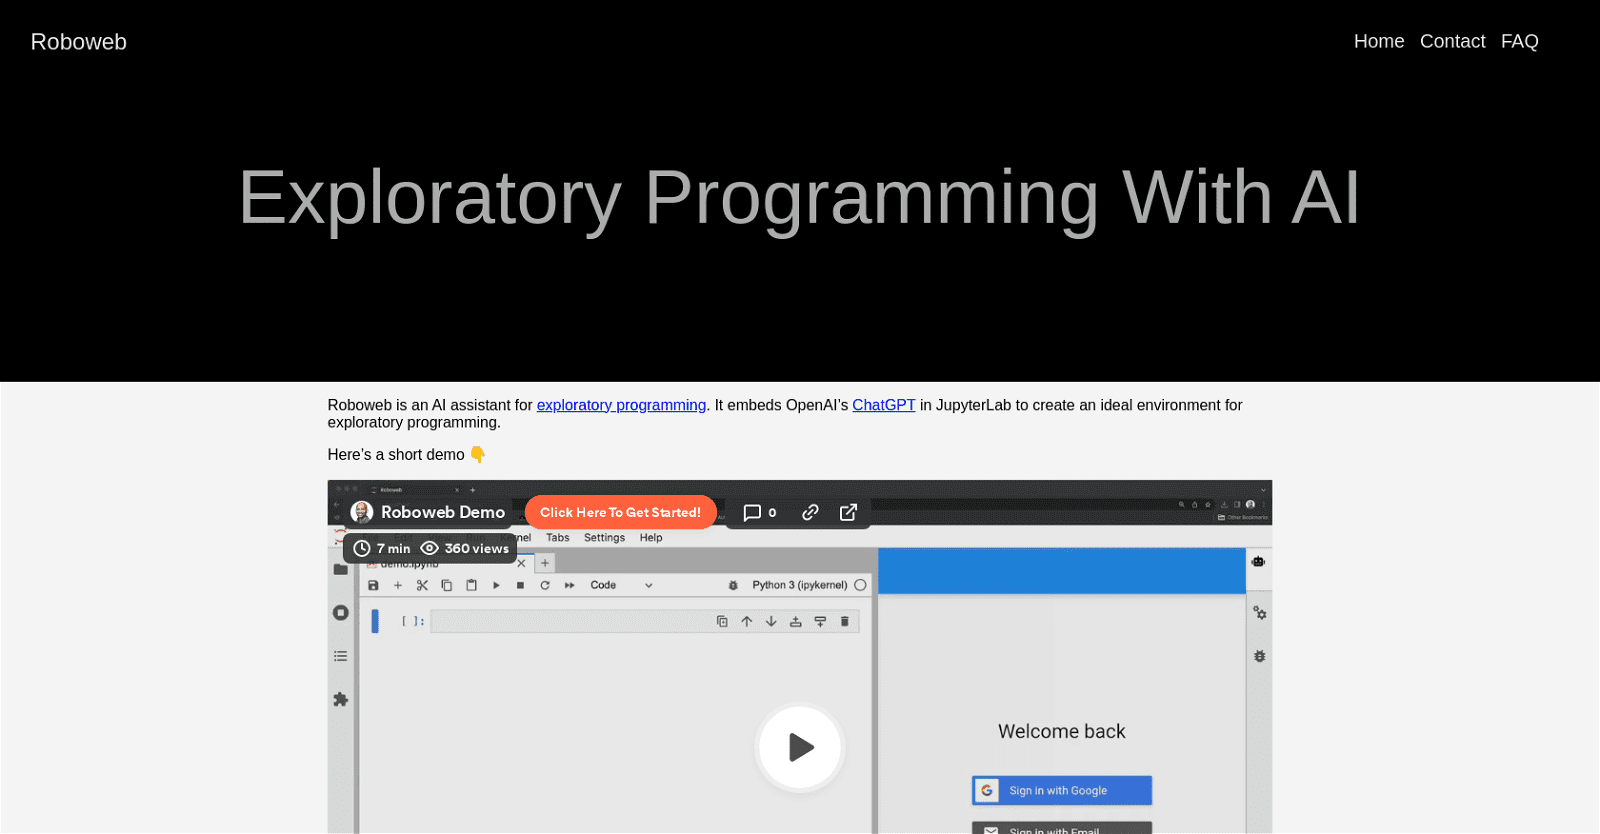Click Sign in with Google button
Image resolution: width=1600 pixels, height=834 pixels.
1062,790
